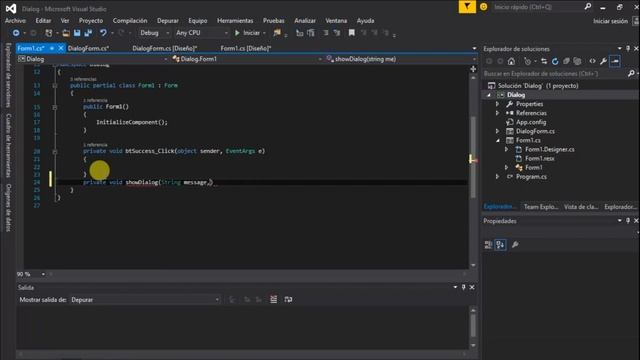Open the Team Explorer tab
The image size is (640, 360).
point(541,207)
